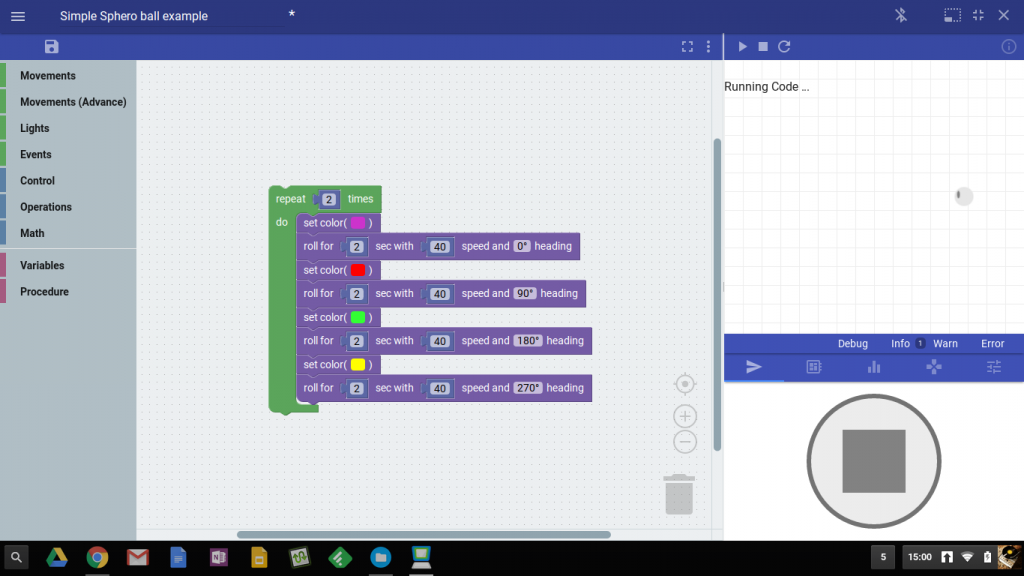Select the Warn log filter
This screenshot has height=576, width=1024.
pyautogui.click(x=945, y=343)
